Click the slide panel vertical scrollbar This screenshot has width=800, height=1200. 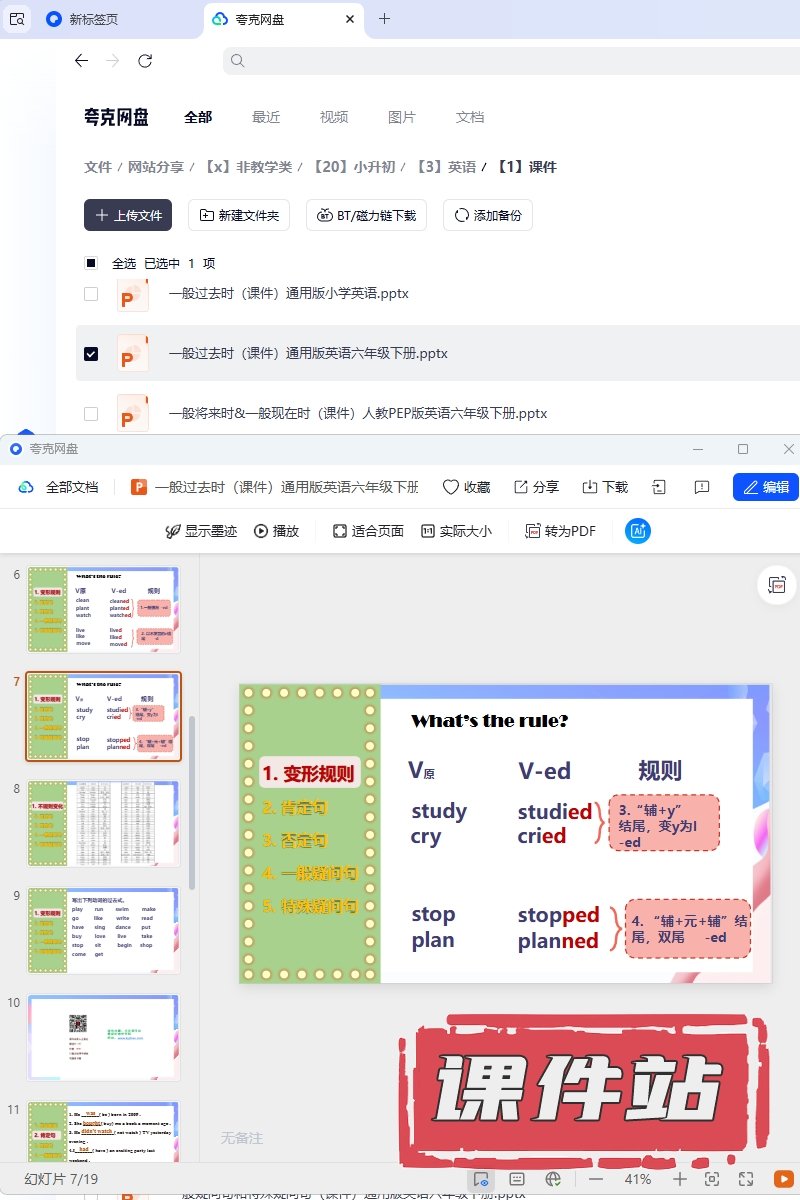191,800
